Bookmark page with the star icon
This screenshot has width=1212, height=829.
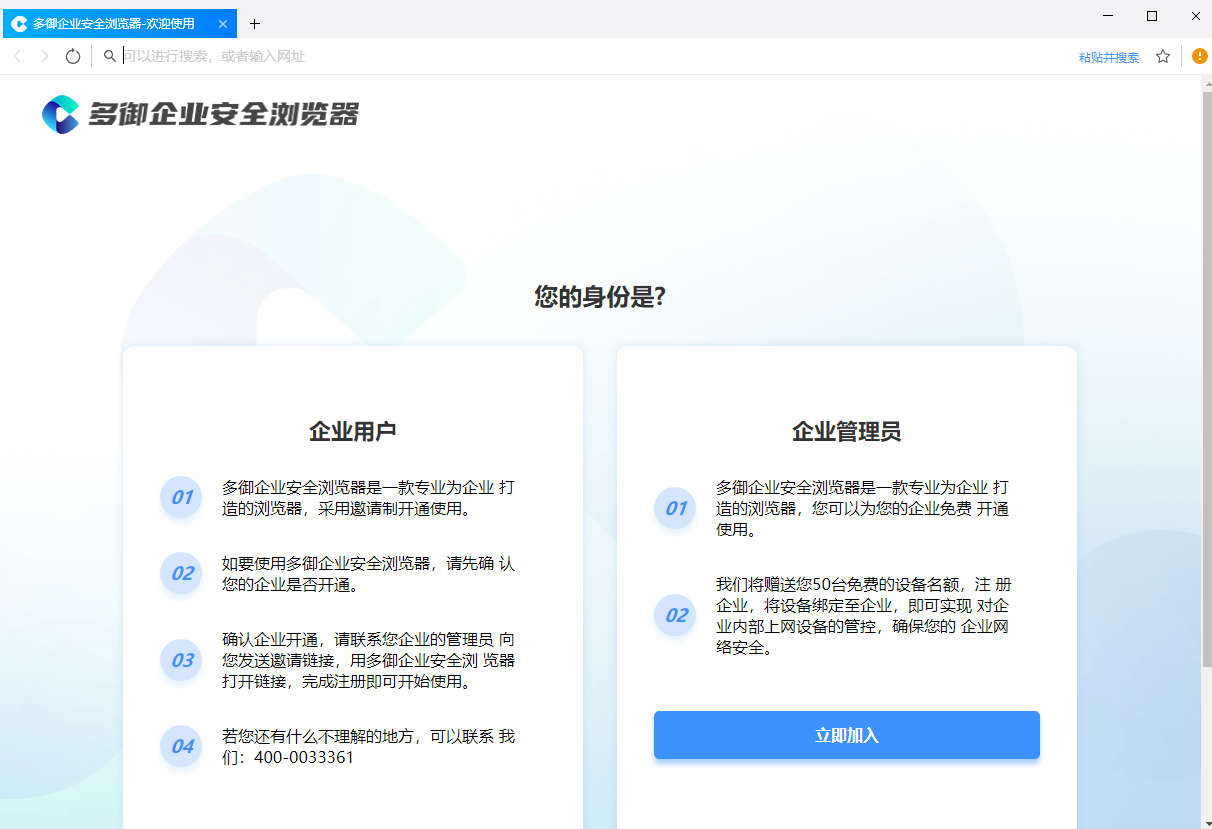(1163, 57)
